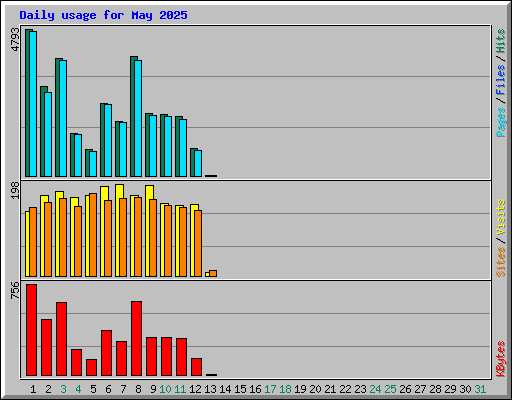This screenshot has height=400, width=512.
Task: Select the orange sites bar for day 9
Action: coord(153,238)
